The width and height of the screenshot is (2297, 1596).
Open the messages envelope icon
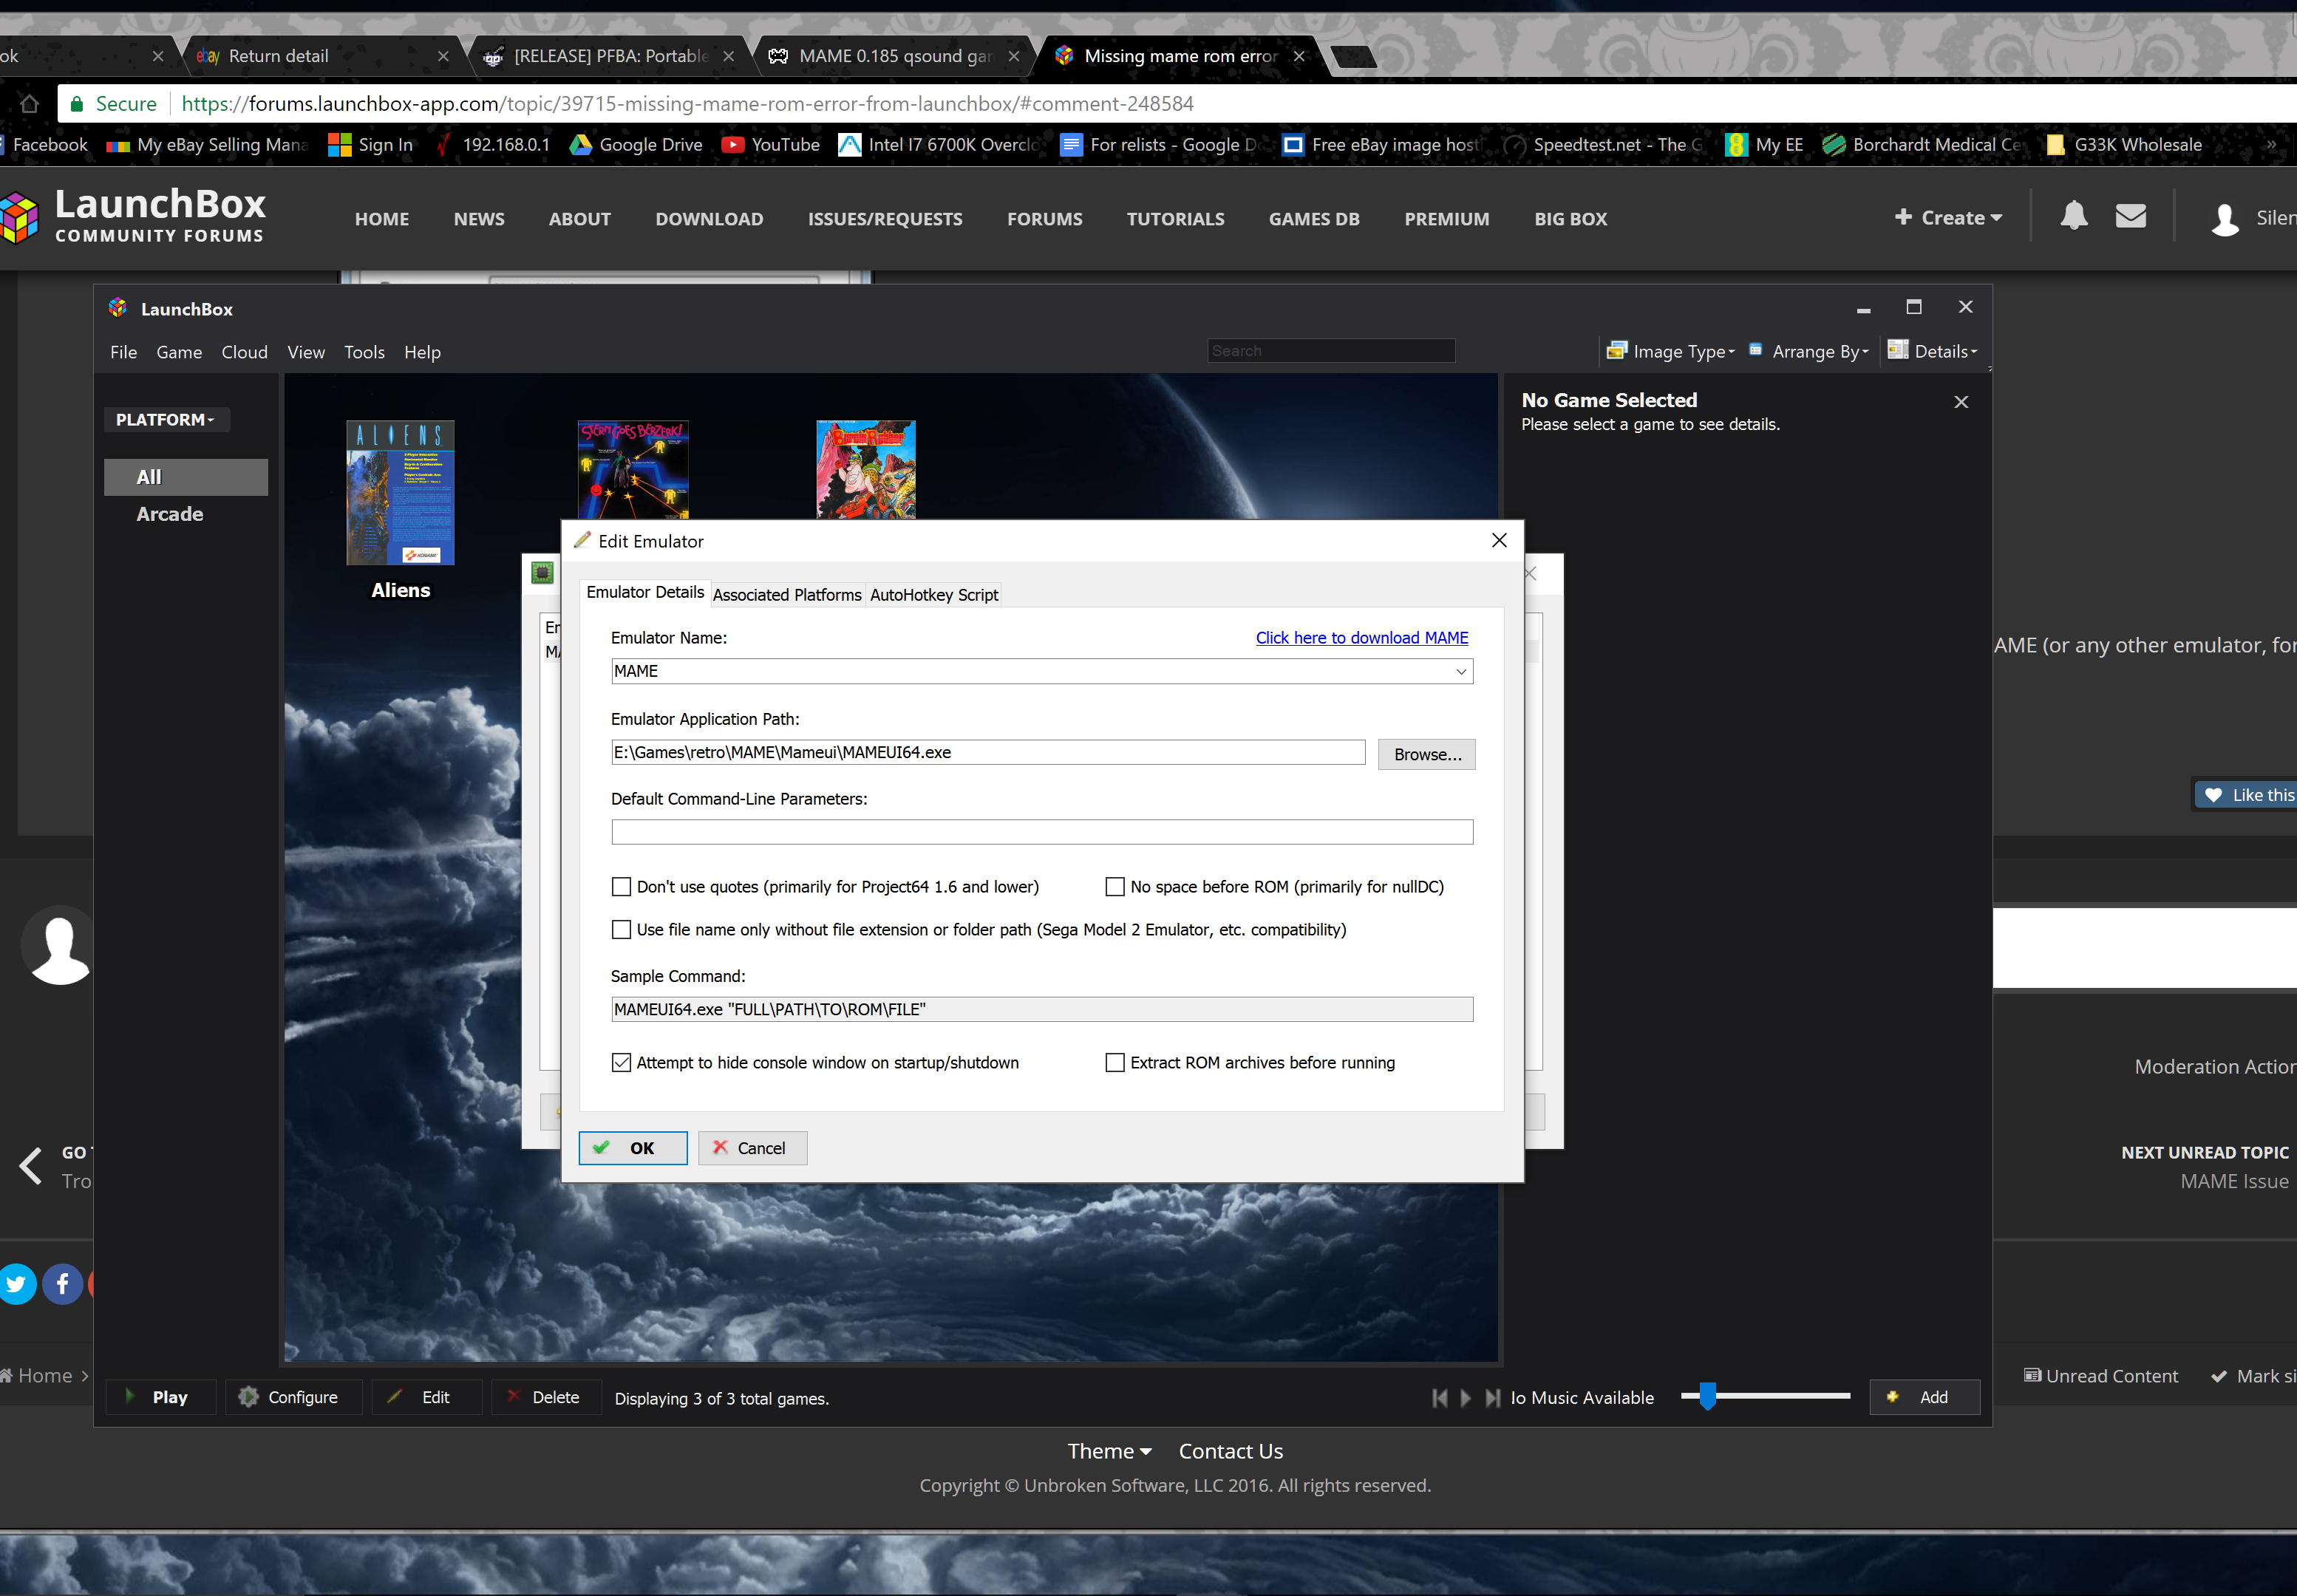tap(2130, 217)
